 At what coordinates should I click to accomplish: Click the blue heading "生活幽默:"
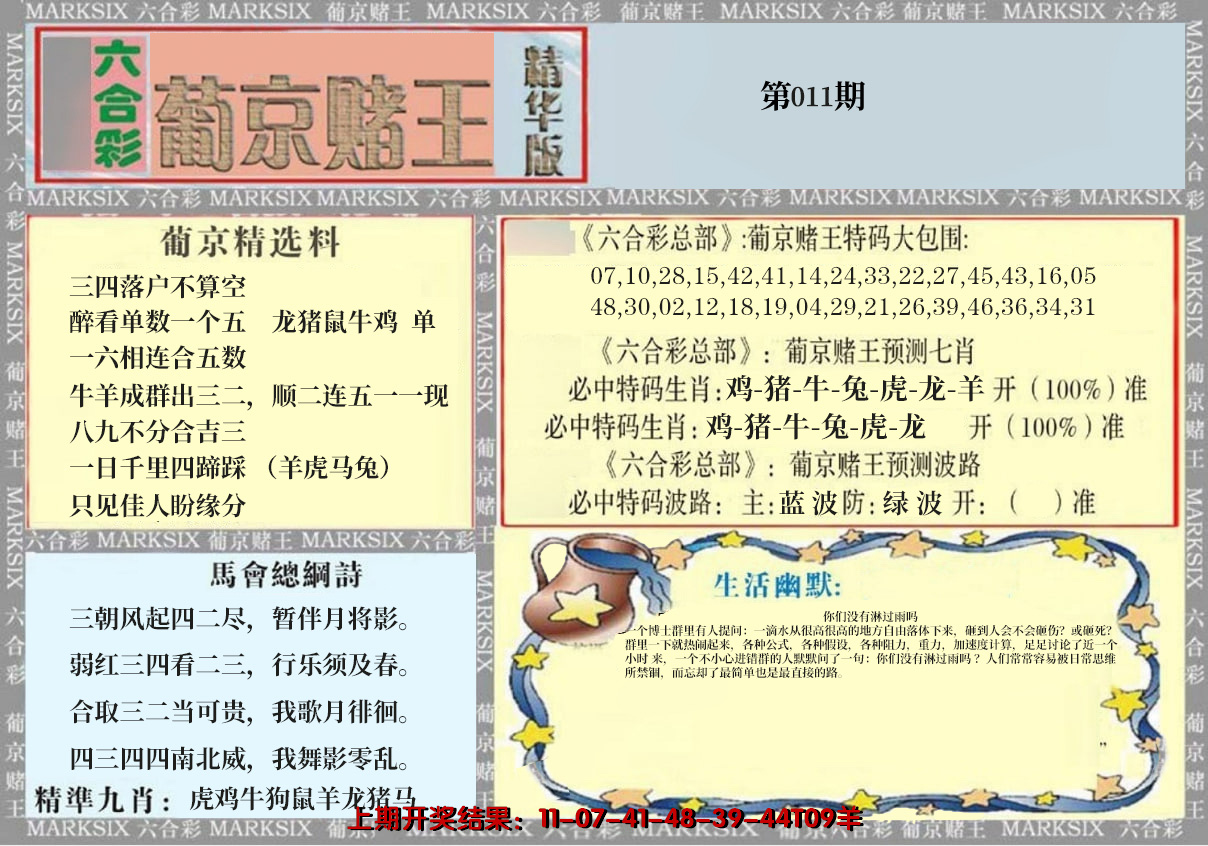coord(779,585)
